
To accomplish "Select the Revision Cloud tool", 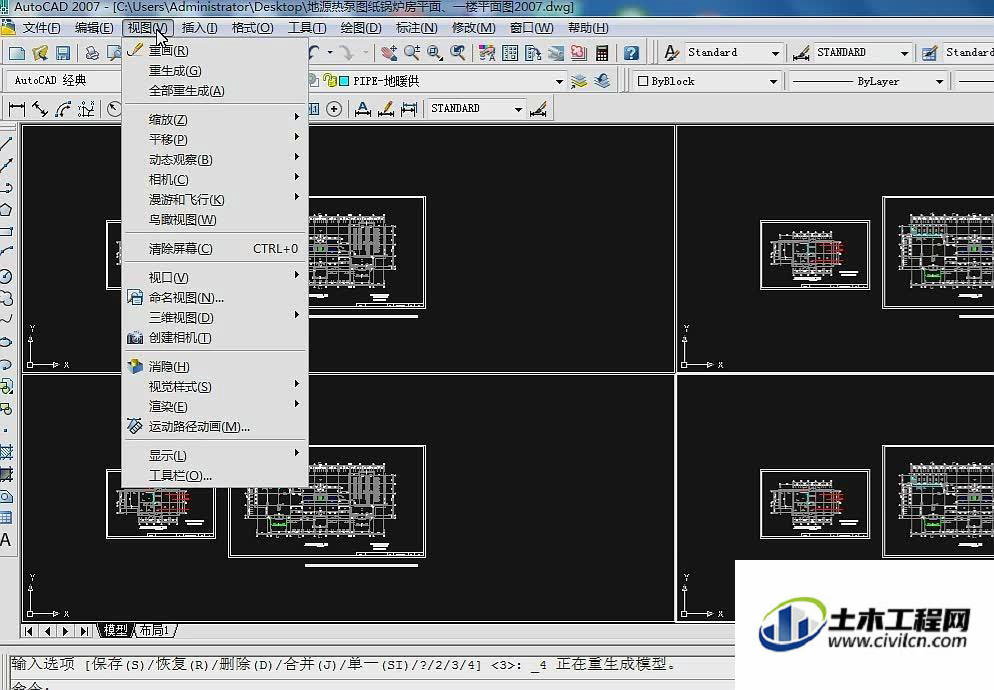I will pyautogui.click(x=6, y=298).
